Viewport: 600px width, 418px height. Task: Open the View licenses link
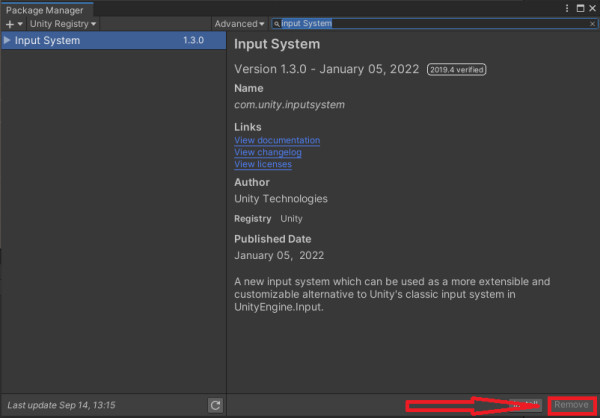[x=263, y=164]
